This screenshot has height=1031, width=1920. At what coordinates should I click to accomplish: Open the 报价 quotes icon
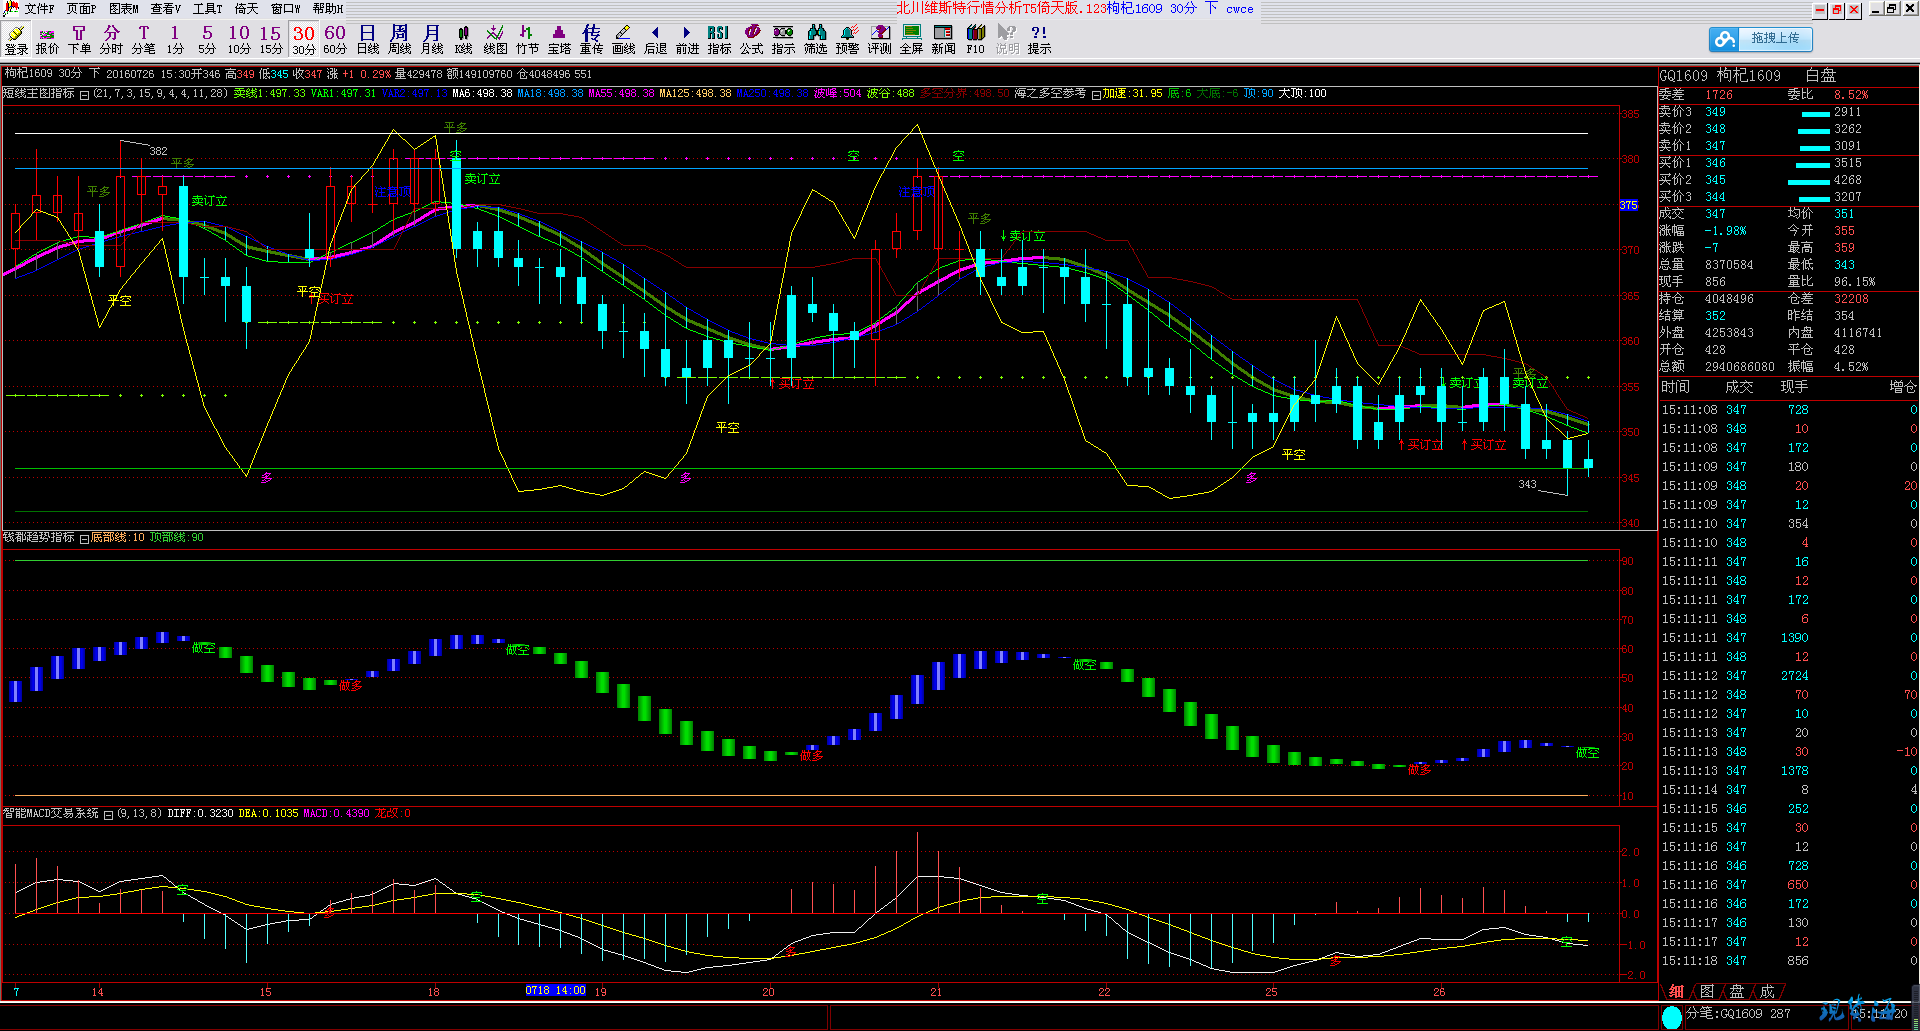47,39
